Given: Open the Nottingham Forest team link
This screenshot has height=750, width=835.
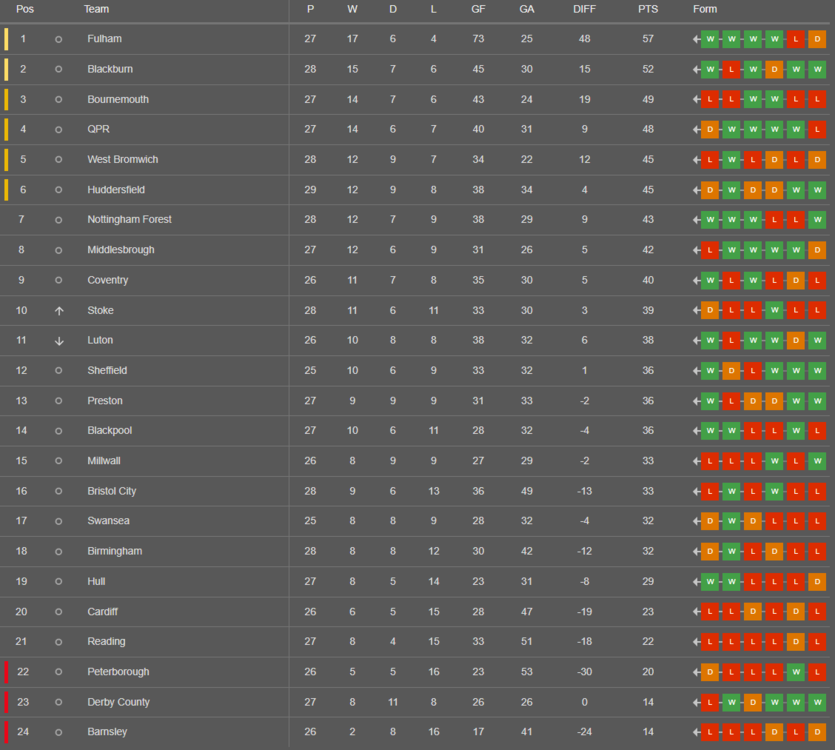Looking at the screenshot, I should pos(129,219).
